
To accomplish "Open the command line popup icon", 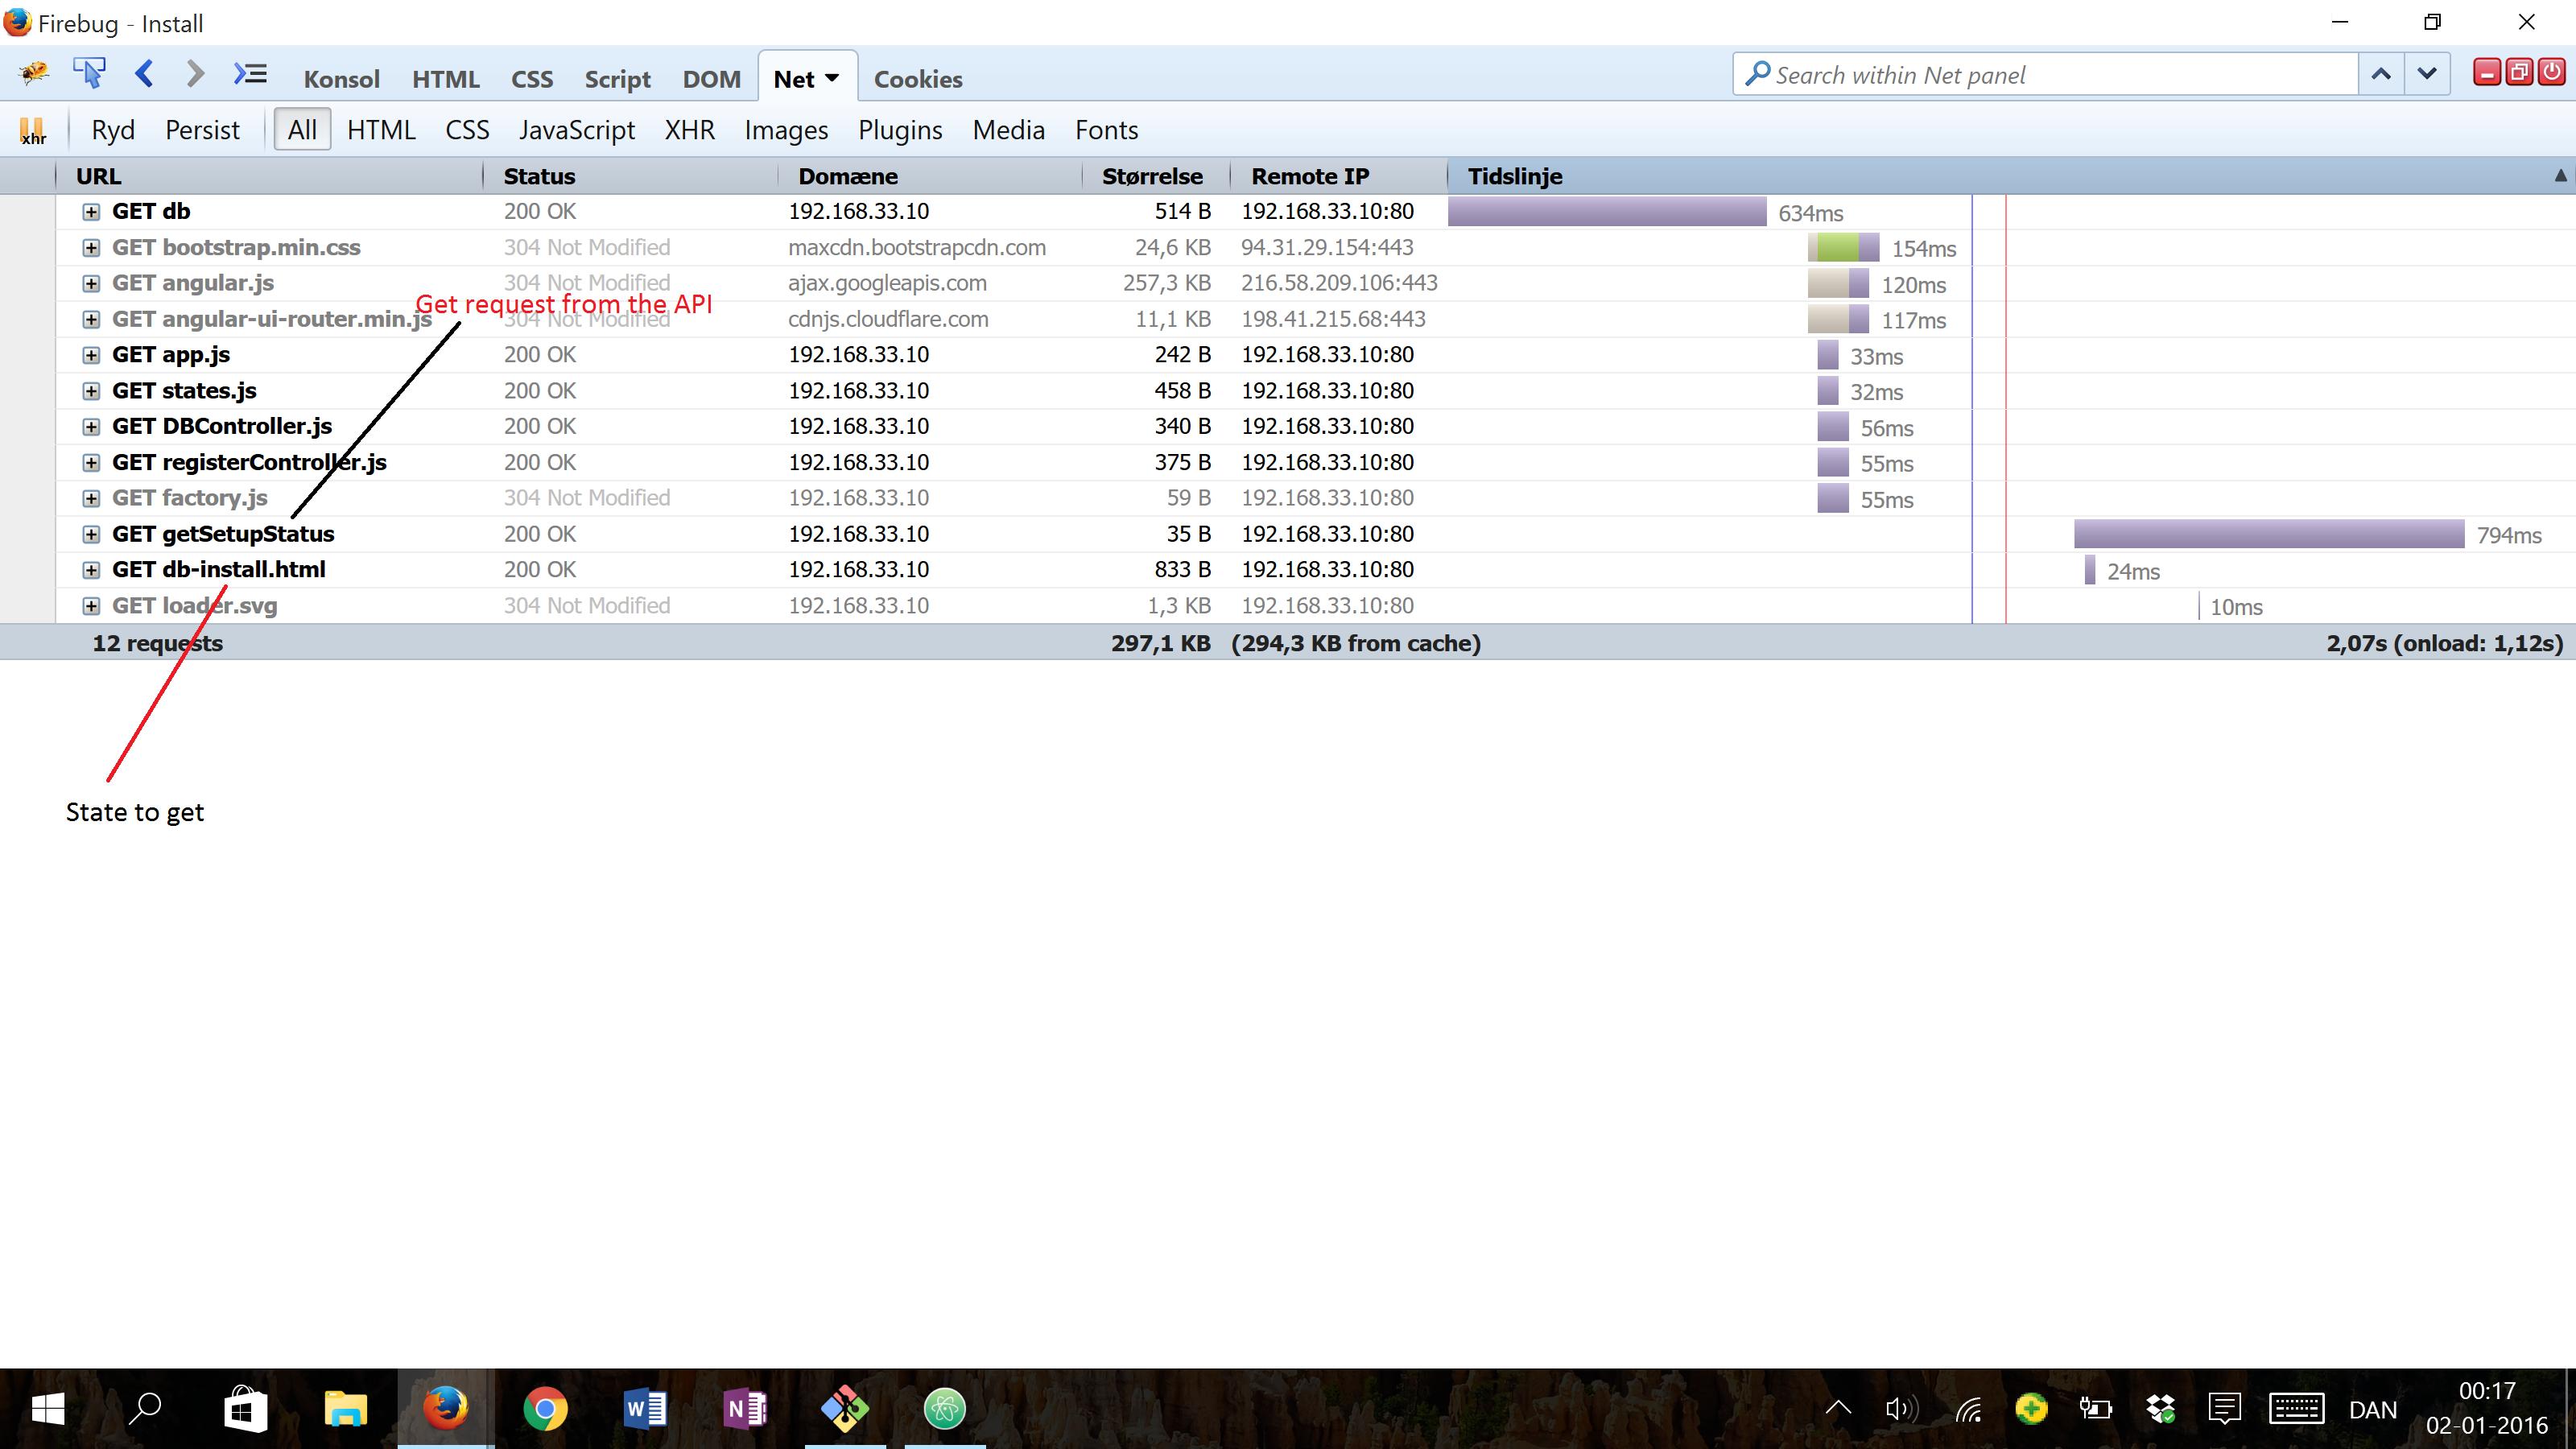I will click(250, 74).
